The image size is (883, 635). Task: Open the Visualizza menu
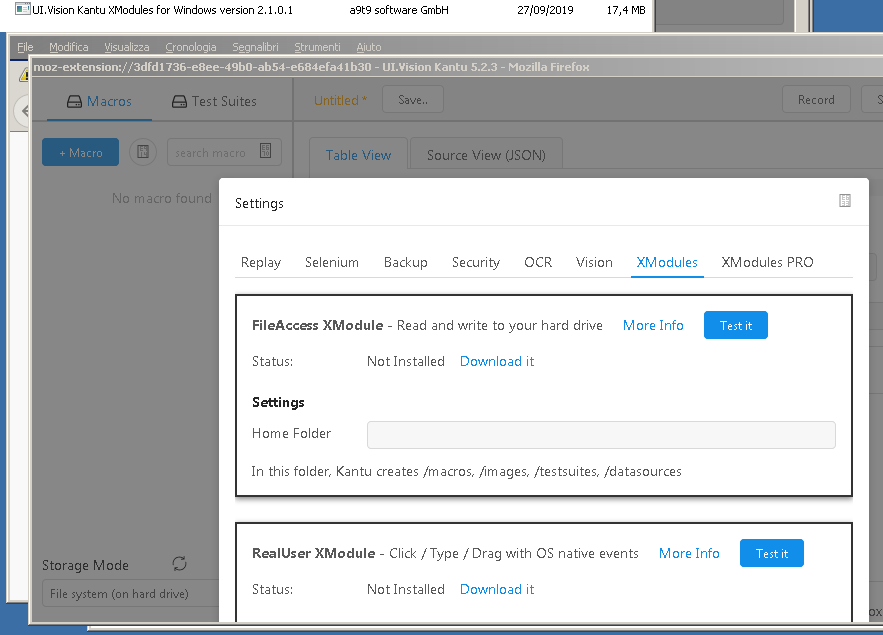tap(127, 47)
